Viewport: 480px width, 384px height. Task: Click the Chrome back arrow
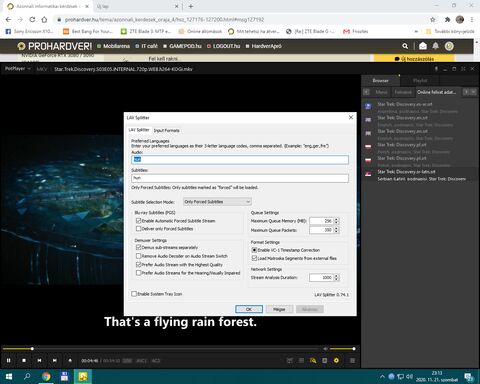click(8, 20)
